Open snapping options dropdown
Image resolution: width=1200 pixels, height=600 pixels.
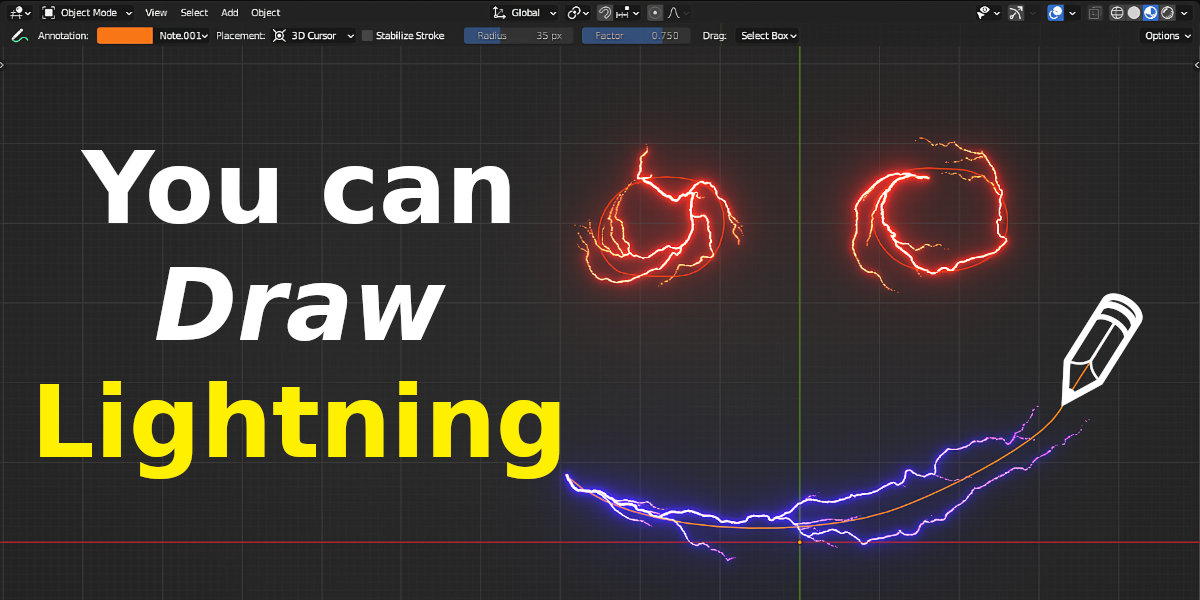tap(627, 13)
